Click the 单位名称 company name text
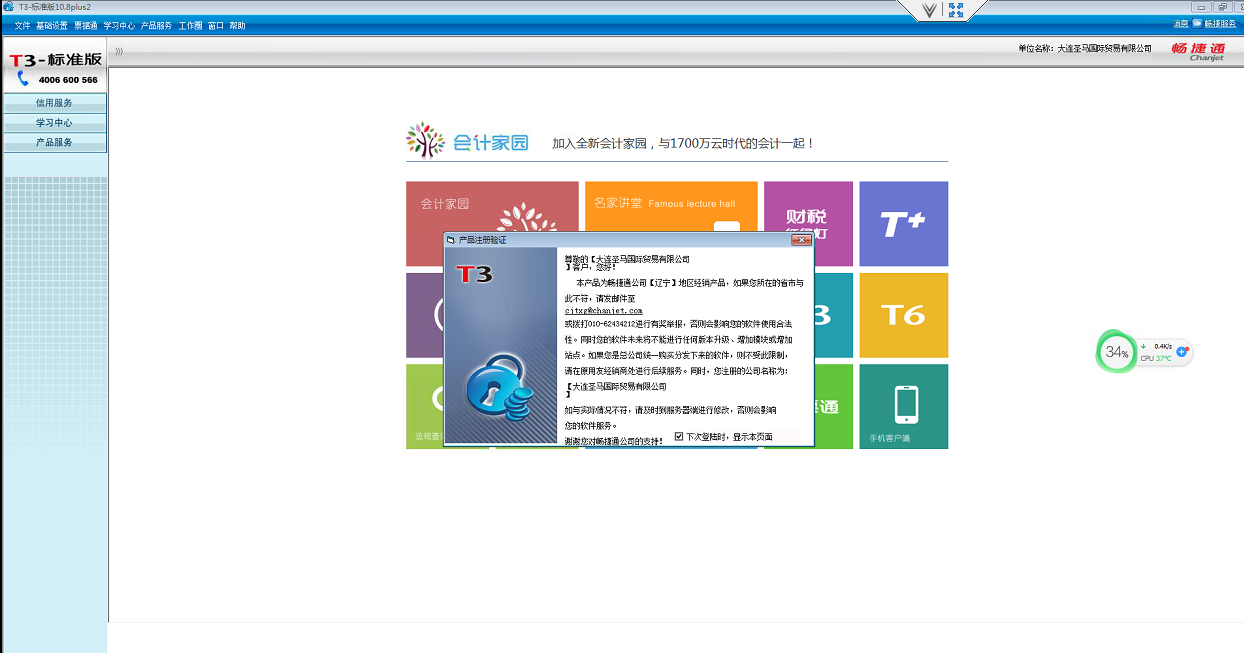Viewport: 1244px width, 653px height. pyautogui.click(x=1085, y=49)
